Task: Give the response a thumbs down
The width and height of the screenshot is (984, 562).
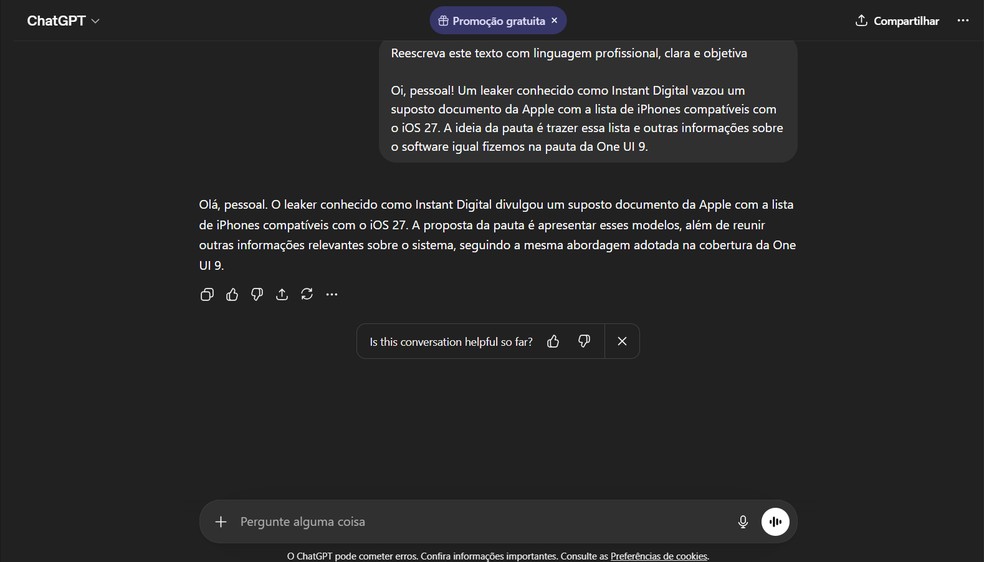Action: coord(257,294)
